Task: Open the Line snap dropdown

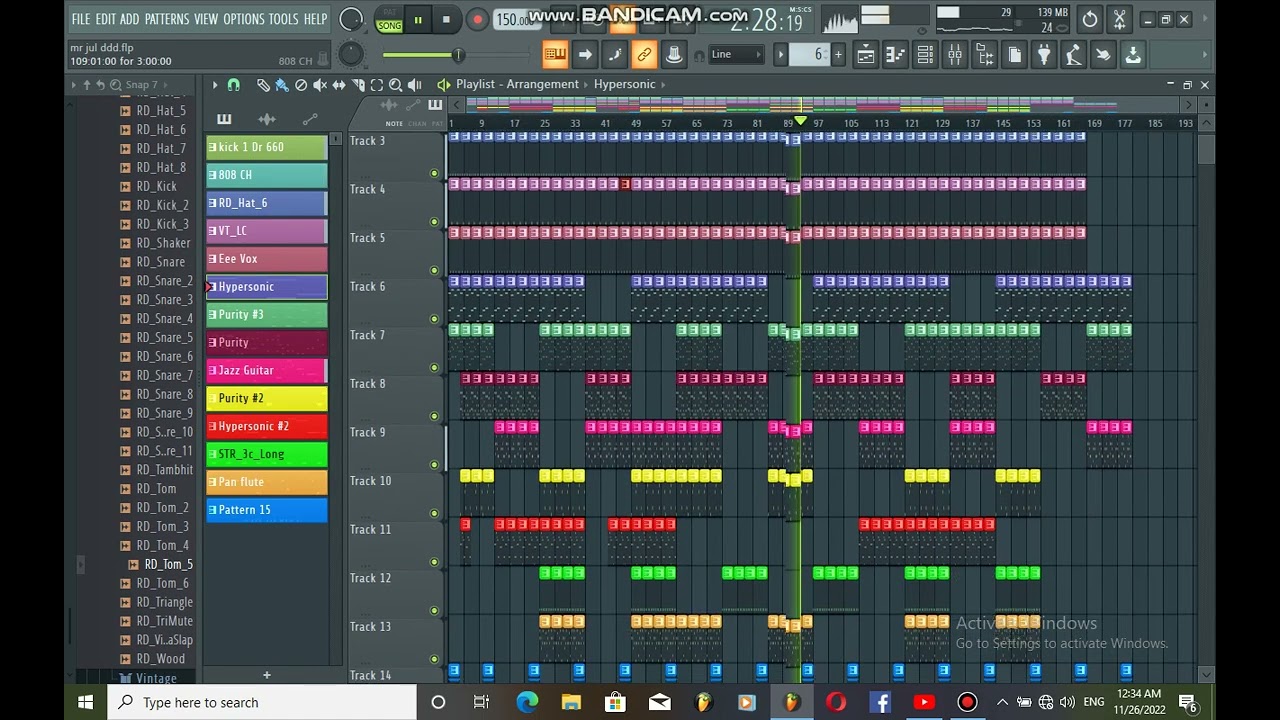Action: (x=738, y=55)
